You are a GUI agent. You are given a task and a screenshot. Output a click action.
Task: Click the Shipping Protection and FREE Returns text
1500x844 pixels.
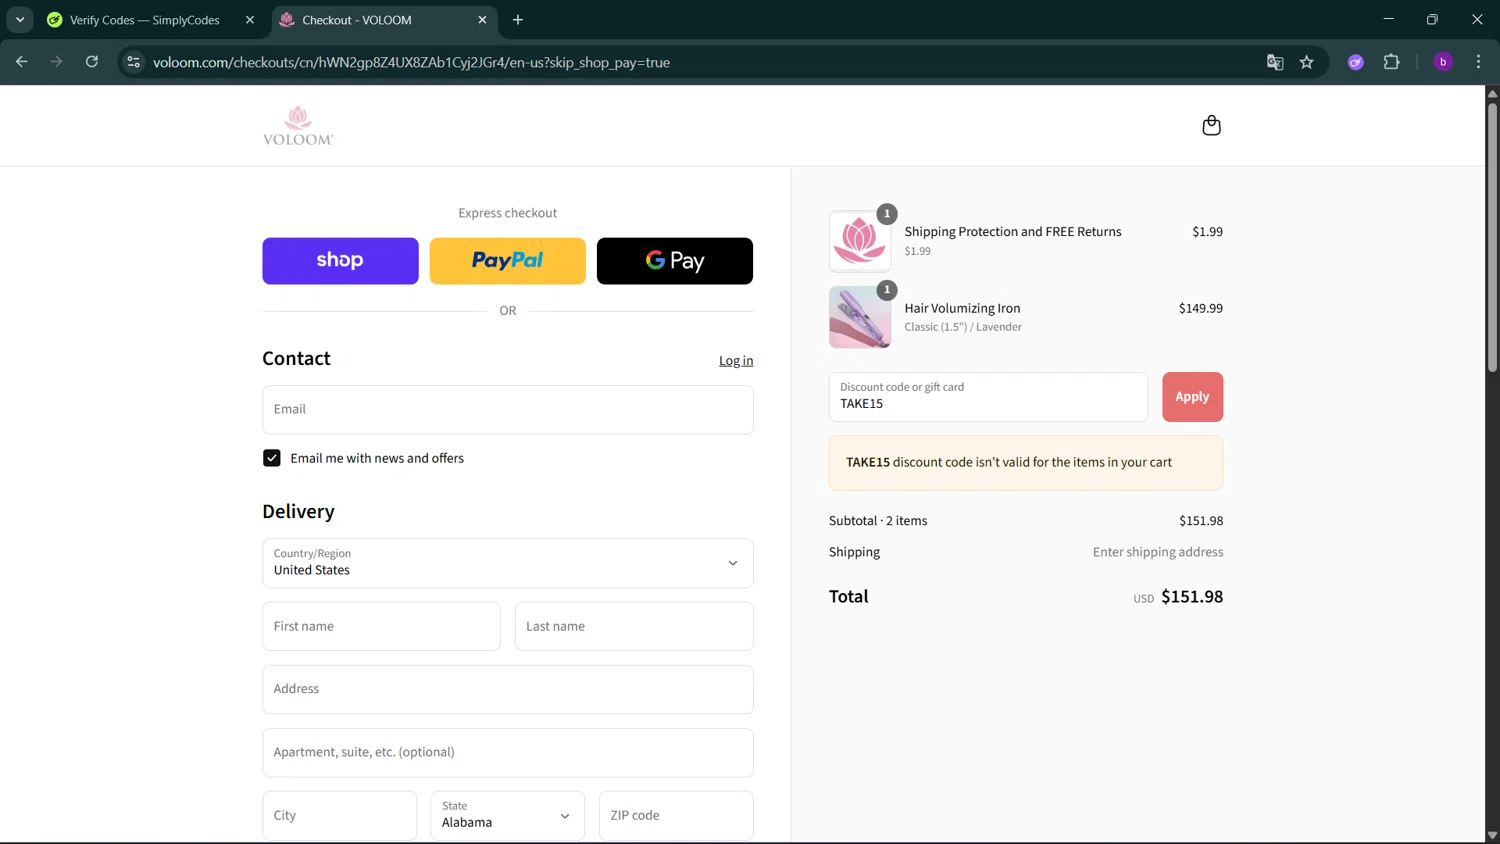(x=1013, y=232)
